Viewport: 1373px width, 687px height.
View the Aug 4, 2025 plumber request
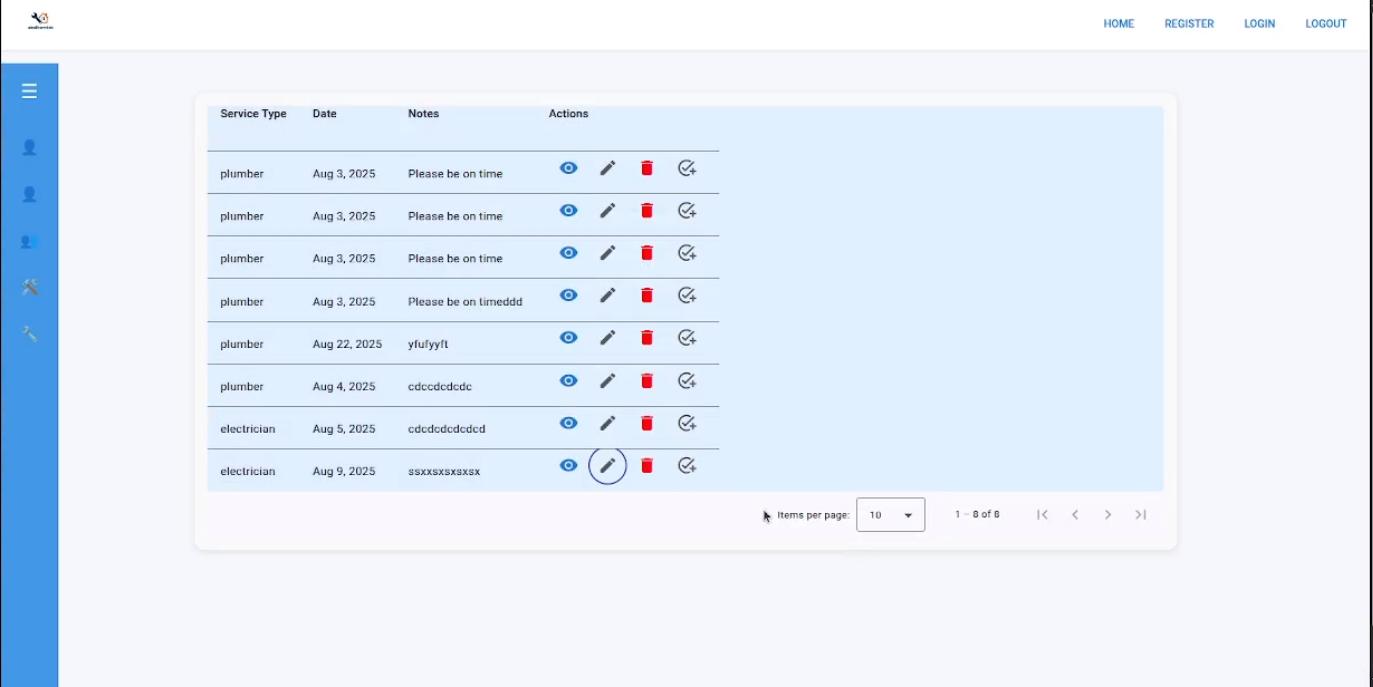click(568, 380)
